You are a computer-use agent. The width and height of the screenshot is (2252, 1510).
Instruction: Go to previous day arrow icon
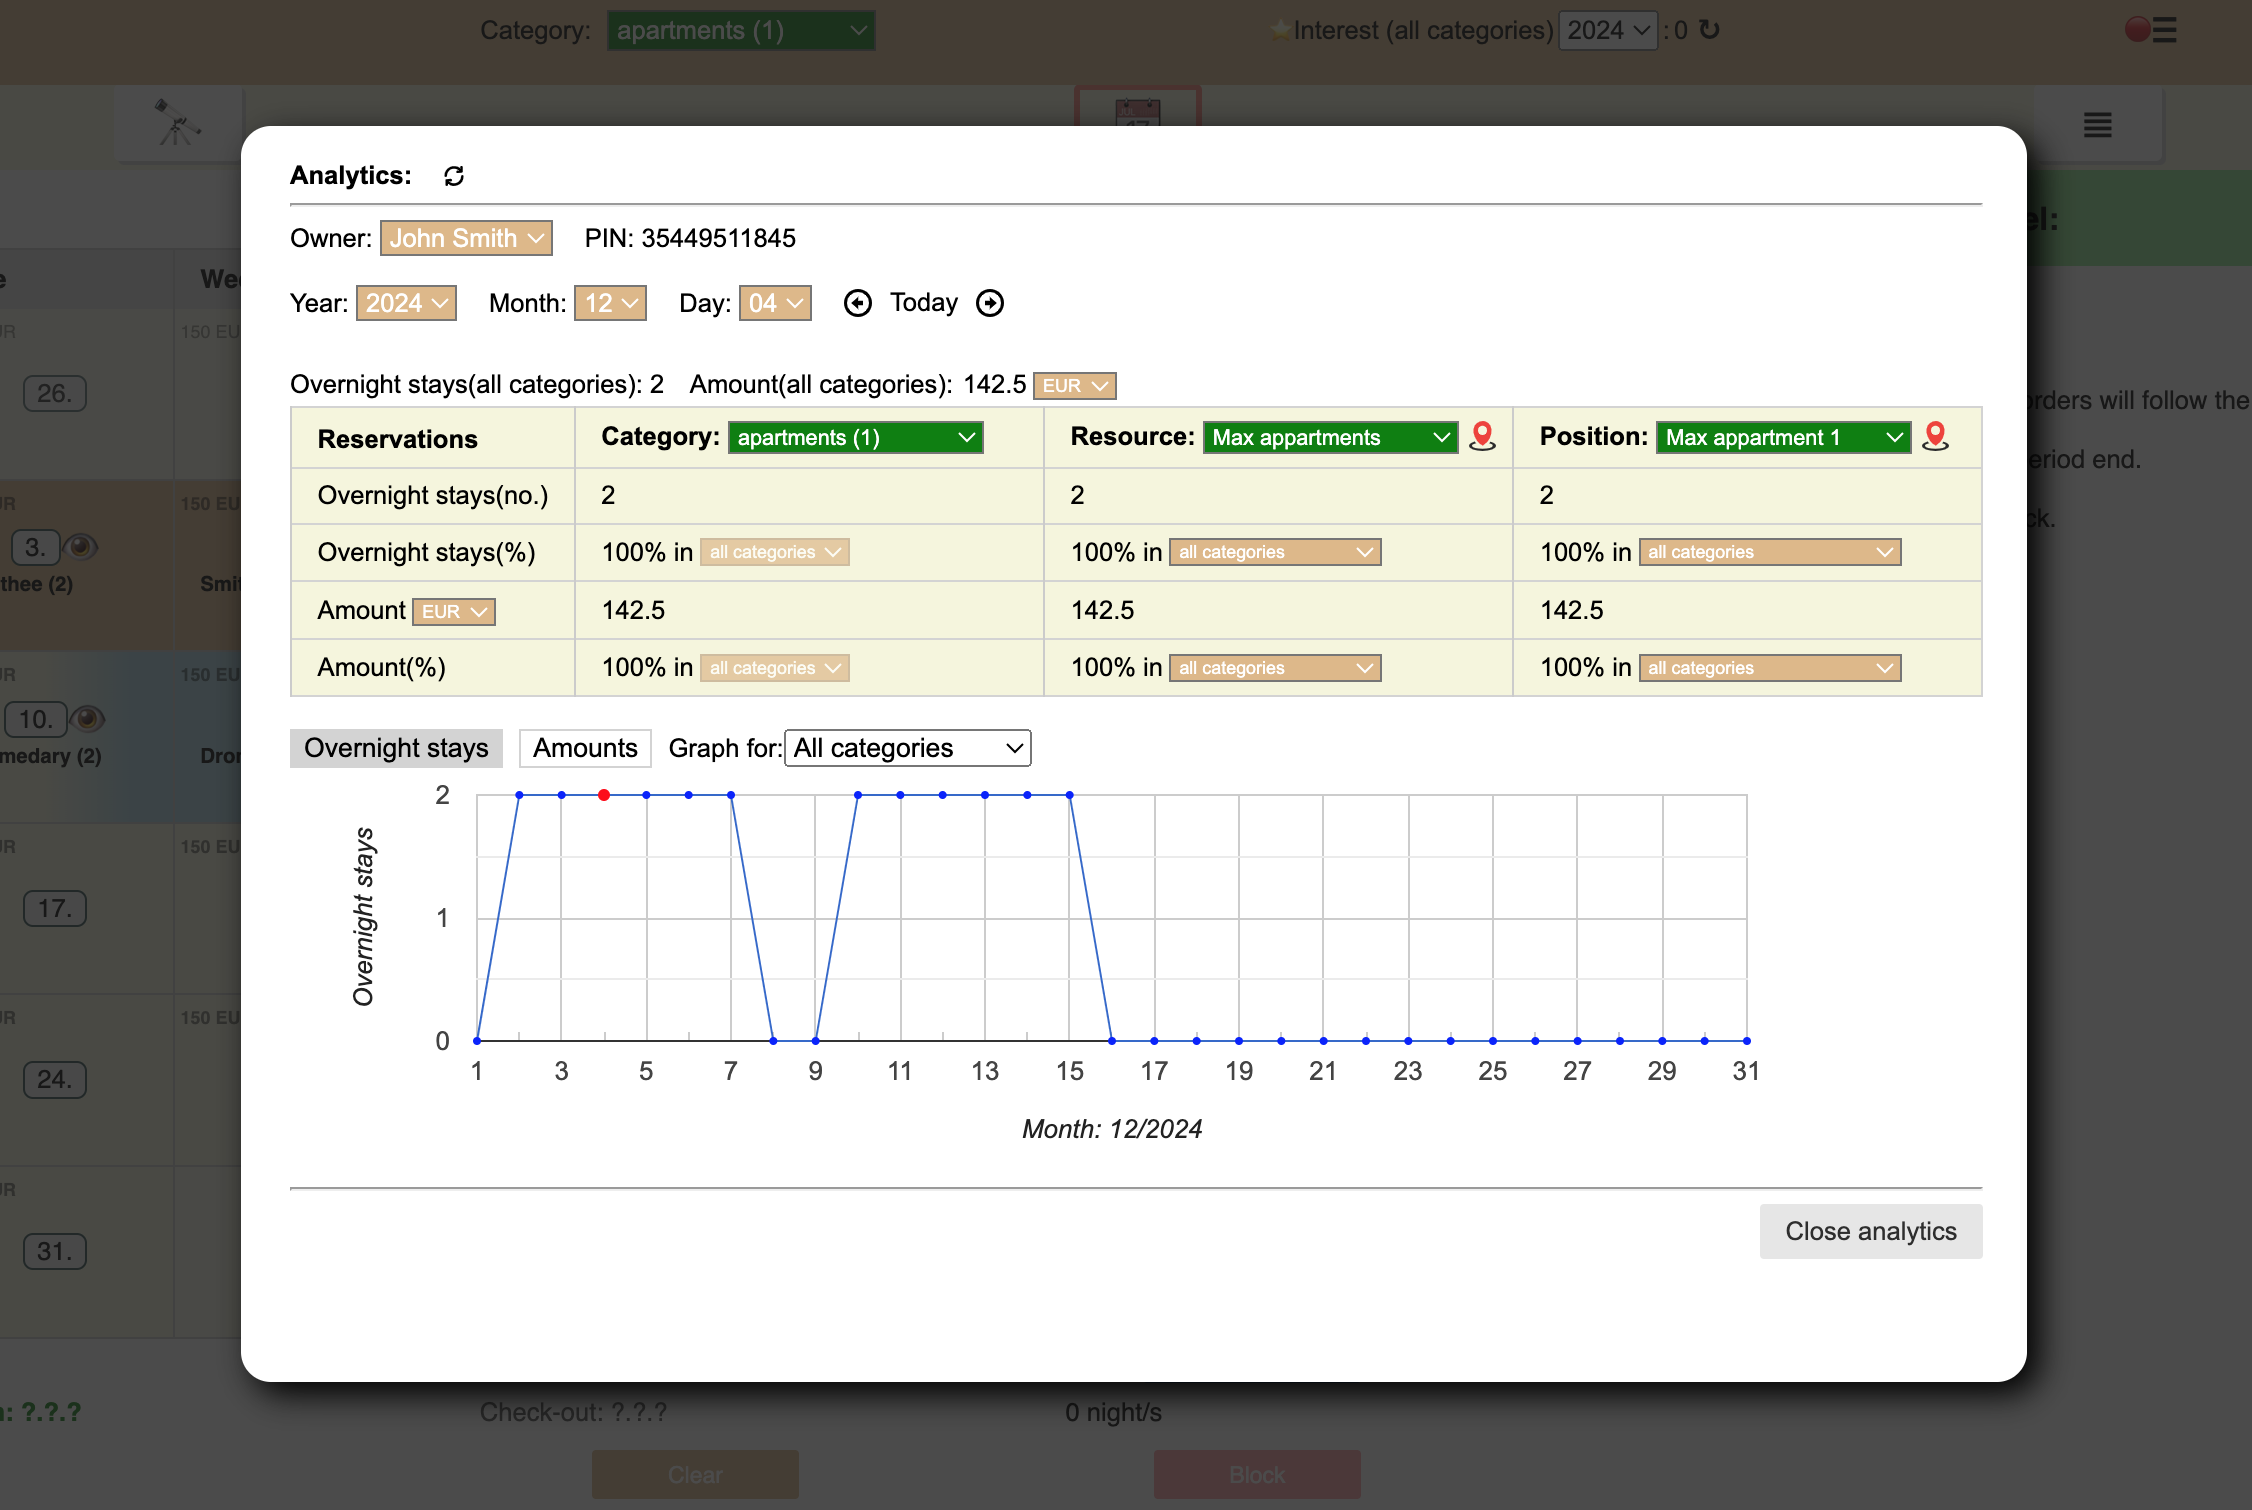tap(857, 303)
